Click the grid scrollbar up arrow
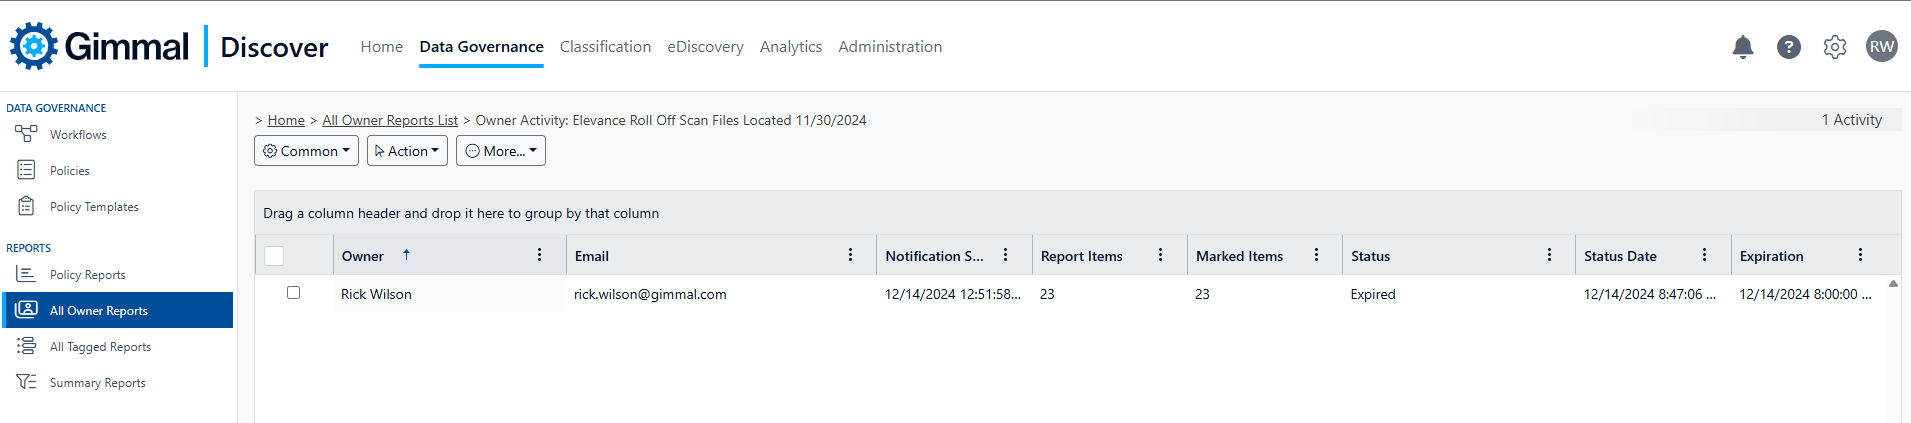 1892,284
